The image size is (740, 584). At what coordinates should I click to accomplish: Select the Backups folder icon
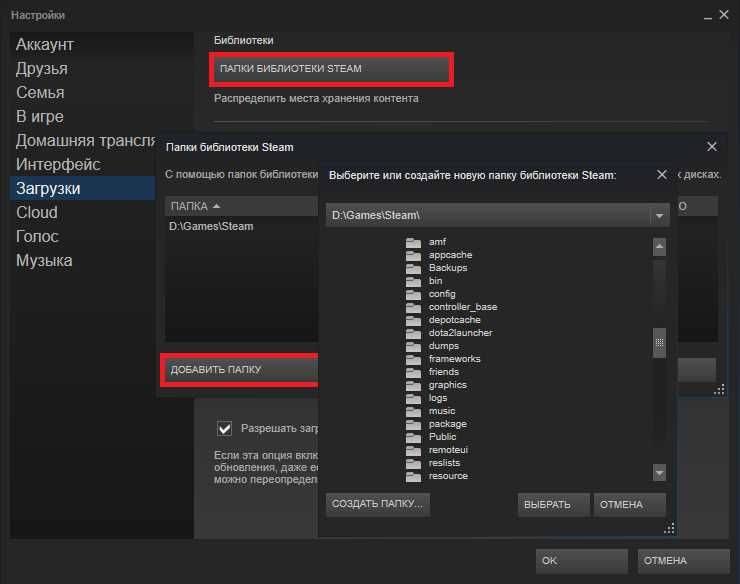(x=413, y=268)
